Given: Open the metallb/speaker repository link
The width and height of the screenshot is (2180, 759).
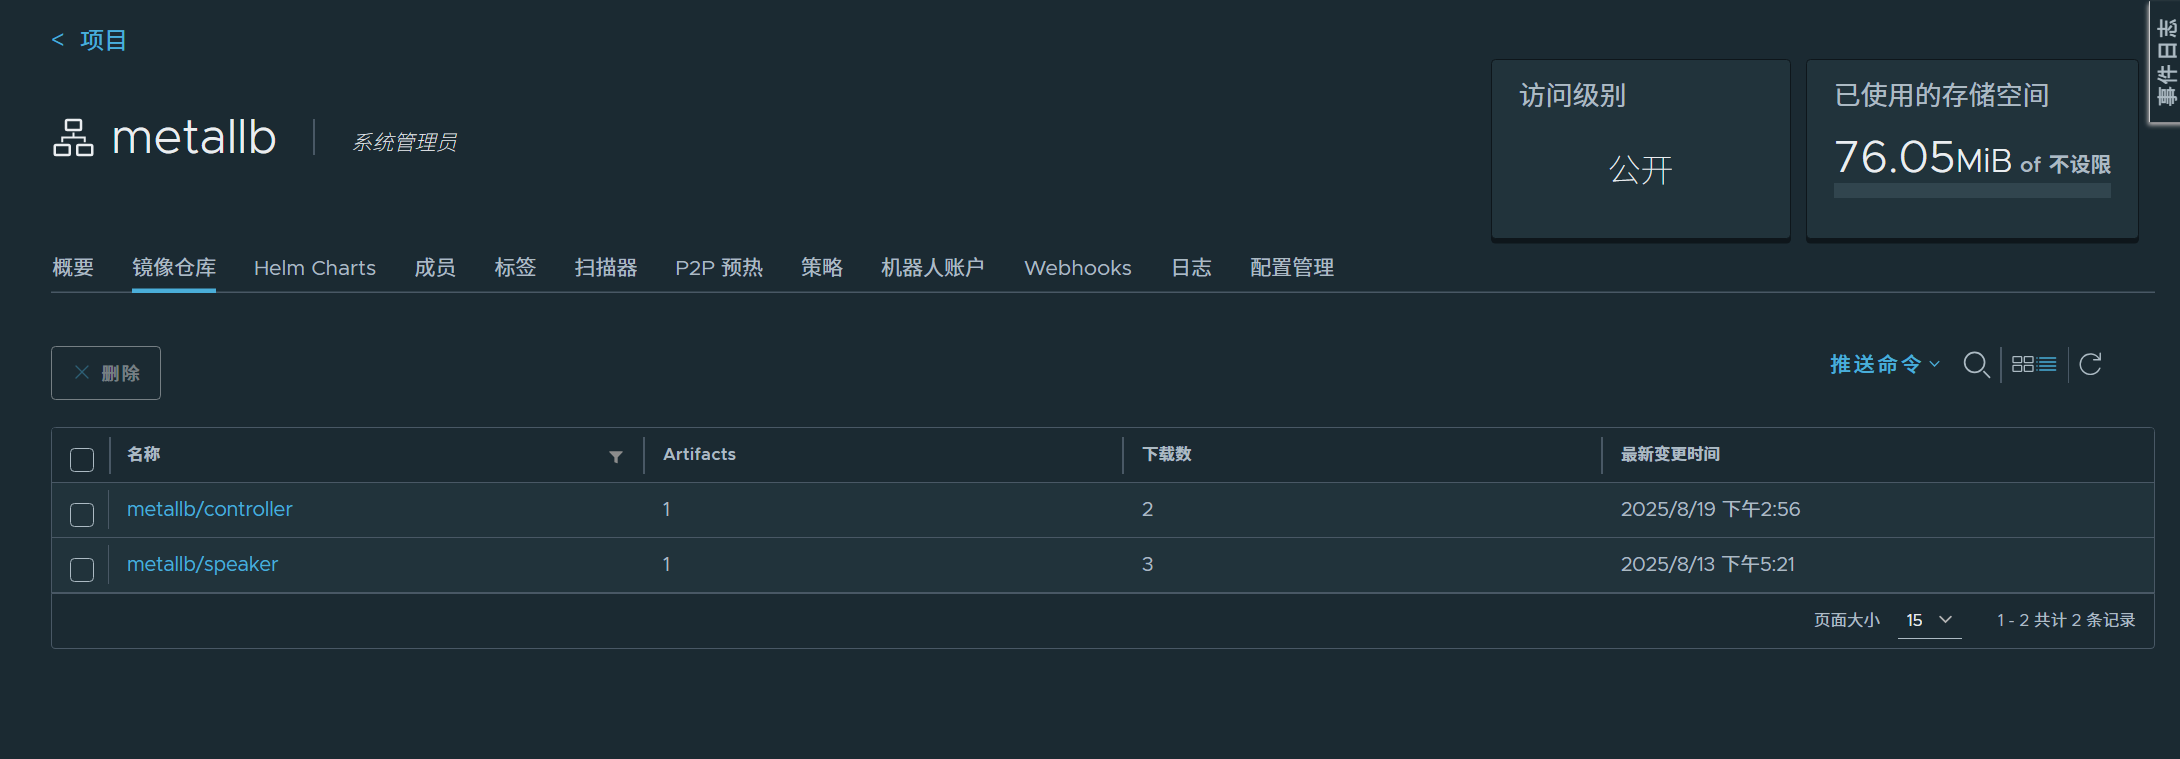Looking at the screenshot, I should [x=202, y=564].
